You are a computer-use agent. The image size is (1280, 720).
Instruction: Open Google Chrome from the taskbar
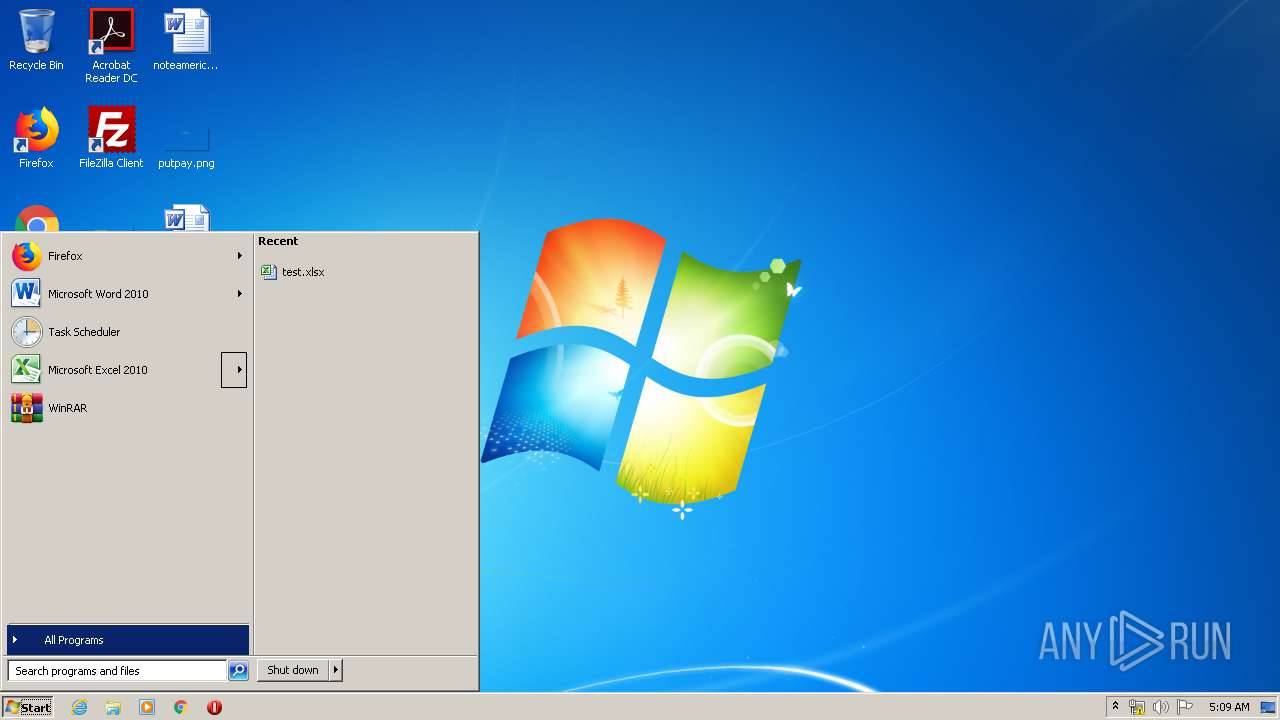coord(181,707)
